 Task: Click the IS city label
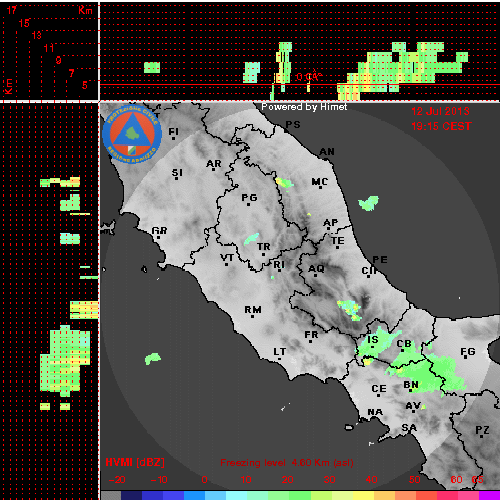[373, 340]
